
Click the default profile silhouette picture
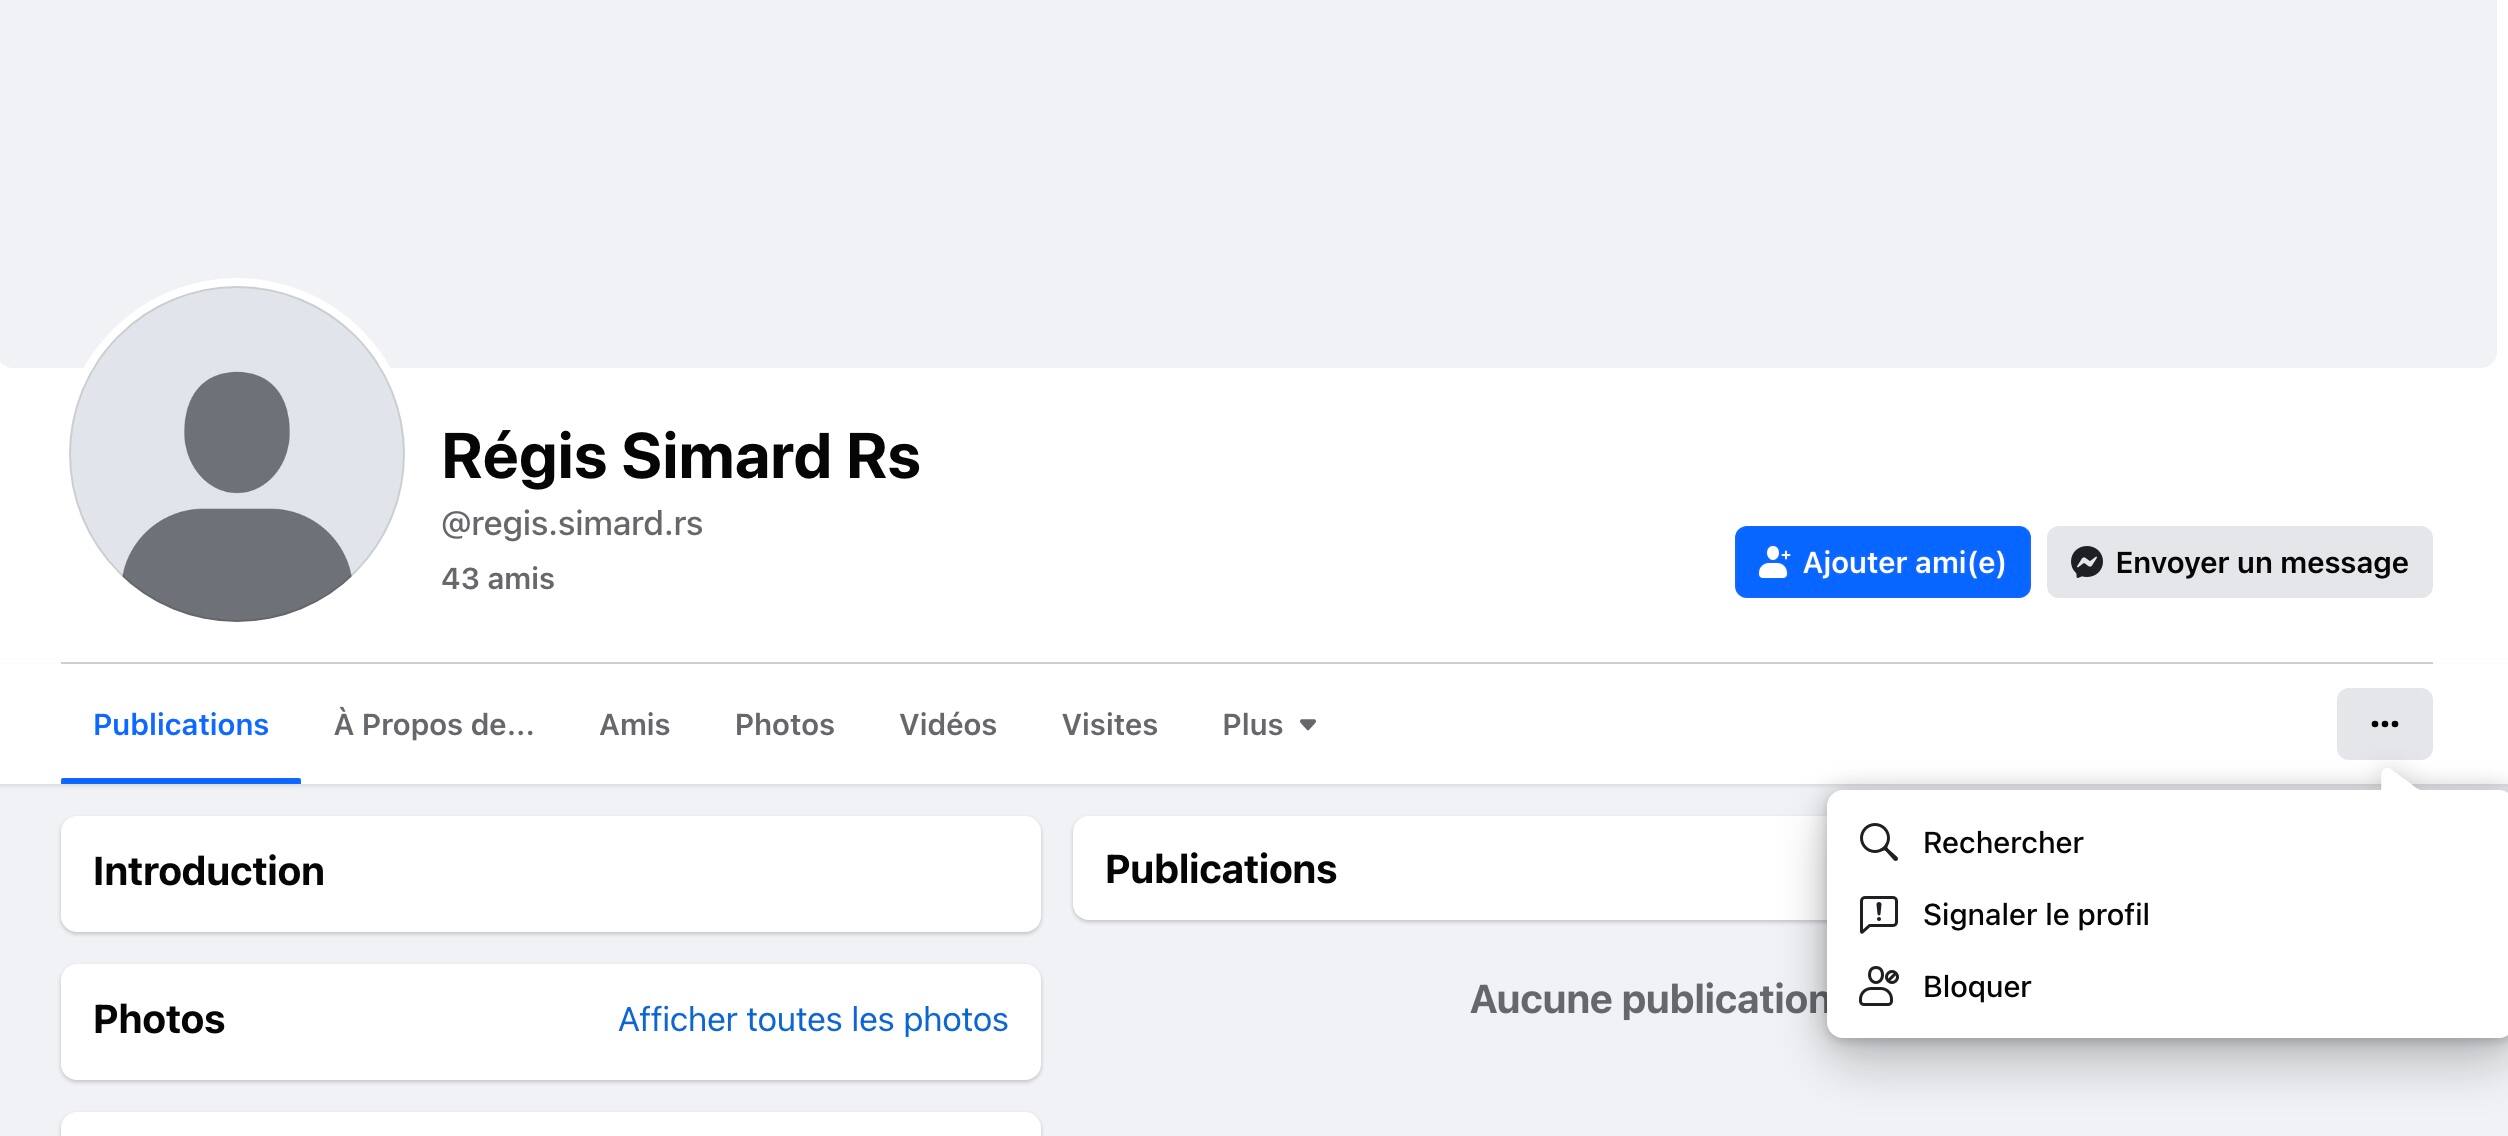[x=235, y=460]
